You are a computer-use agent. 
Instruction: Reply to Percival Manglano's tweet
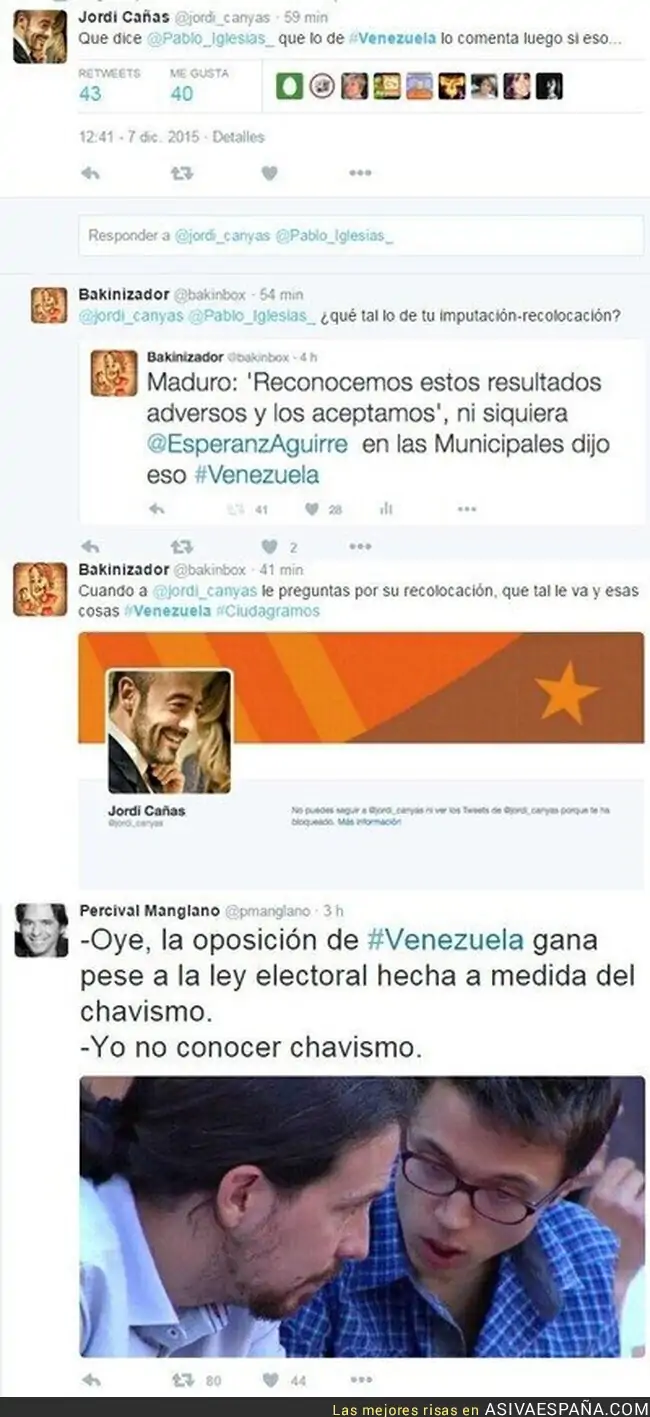[90, 1380]
